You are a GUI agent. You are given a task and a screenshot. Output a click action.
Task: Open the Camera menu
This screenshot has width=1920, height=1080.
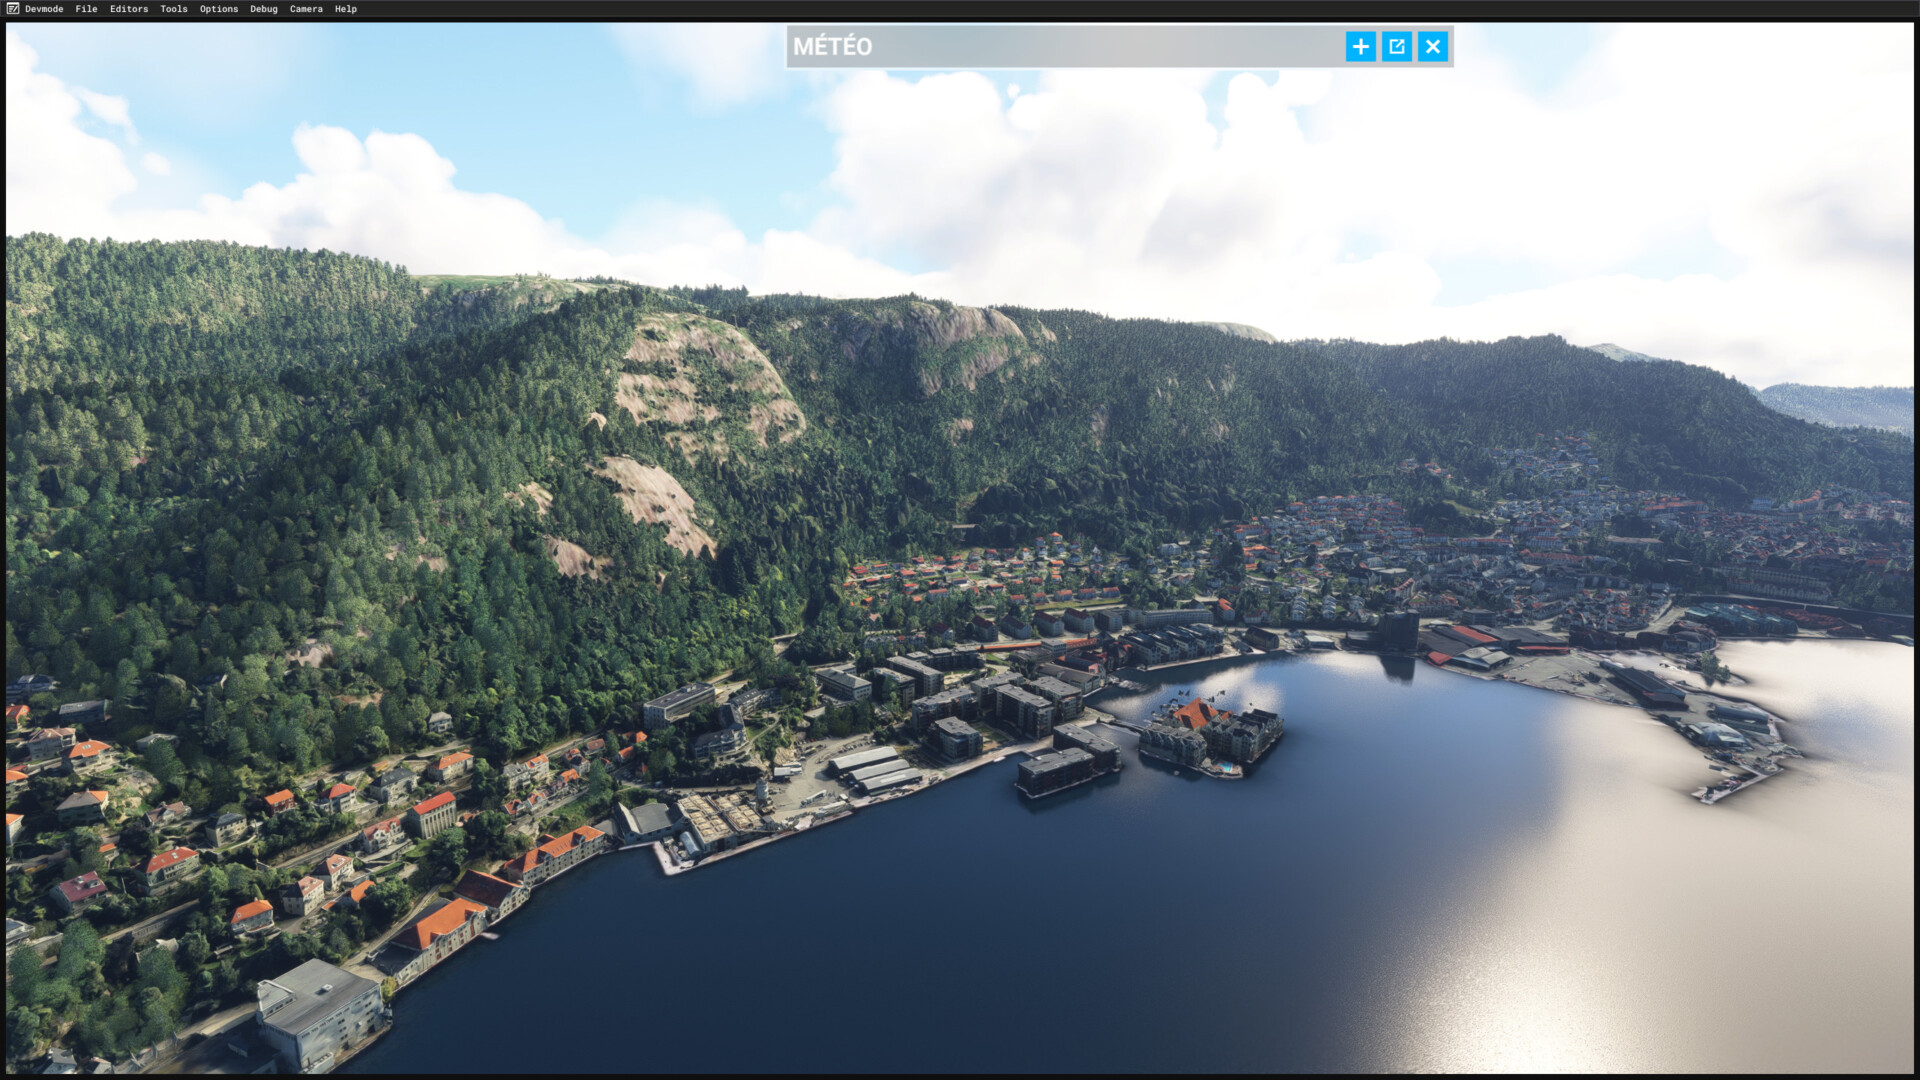(x=306, y=9)
